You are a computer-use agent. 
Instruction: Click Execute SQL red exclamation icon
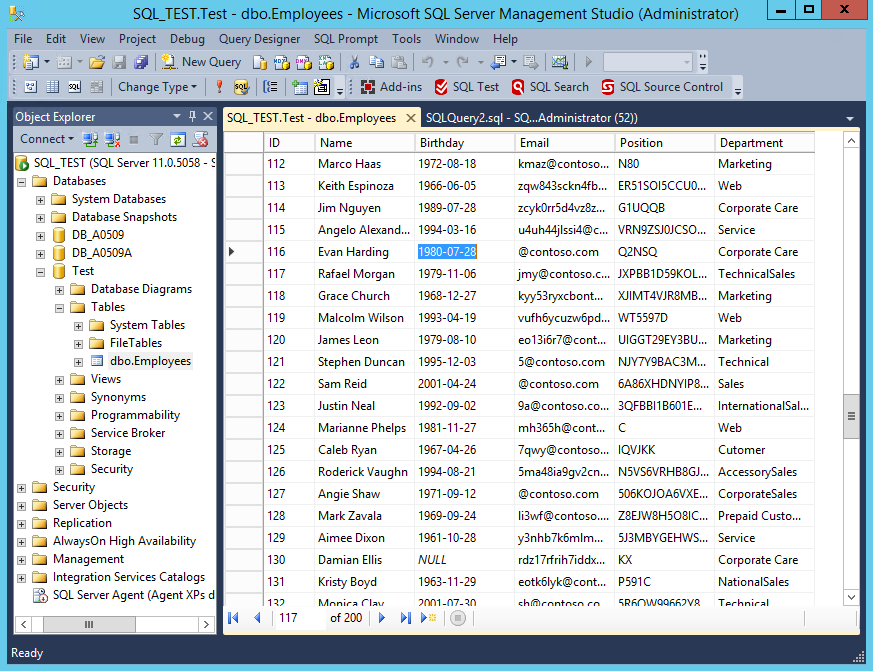[217, 87]
